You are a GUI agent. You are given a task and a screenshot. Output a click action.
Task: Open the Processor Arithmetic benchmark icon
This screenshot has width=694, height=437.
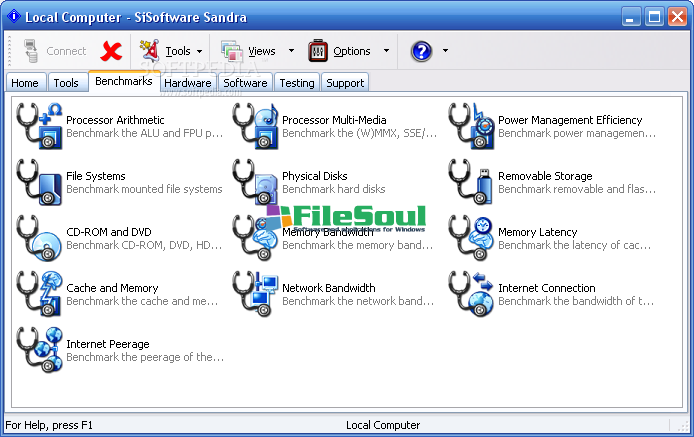pos(40,126)
